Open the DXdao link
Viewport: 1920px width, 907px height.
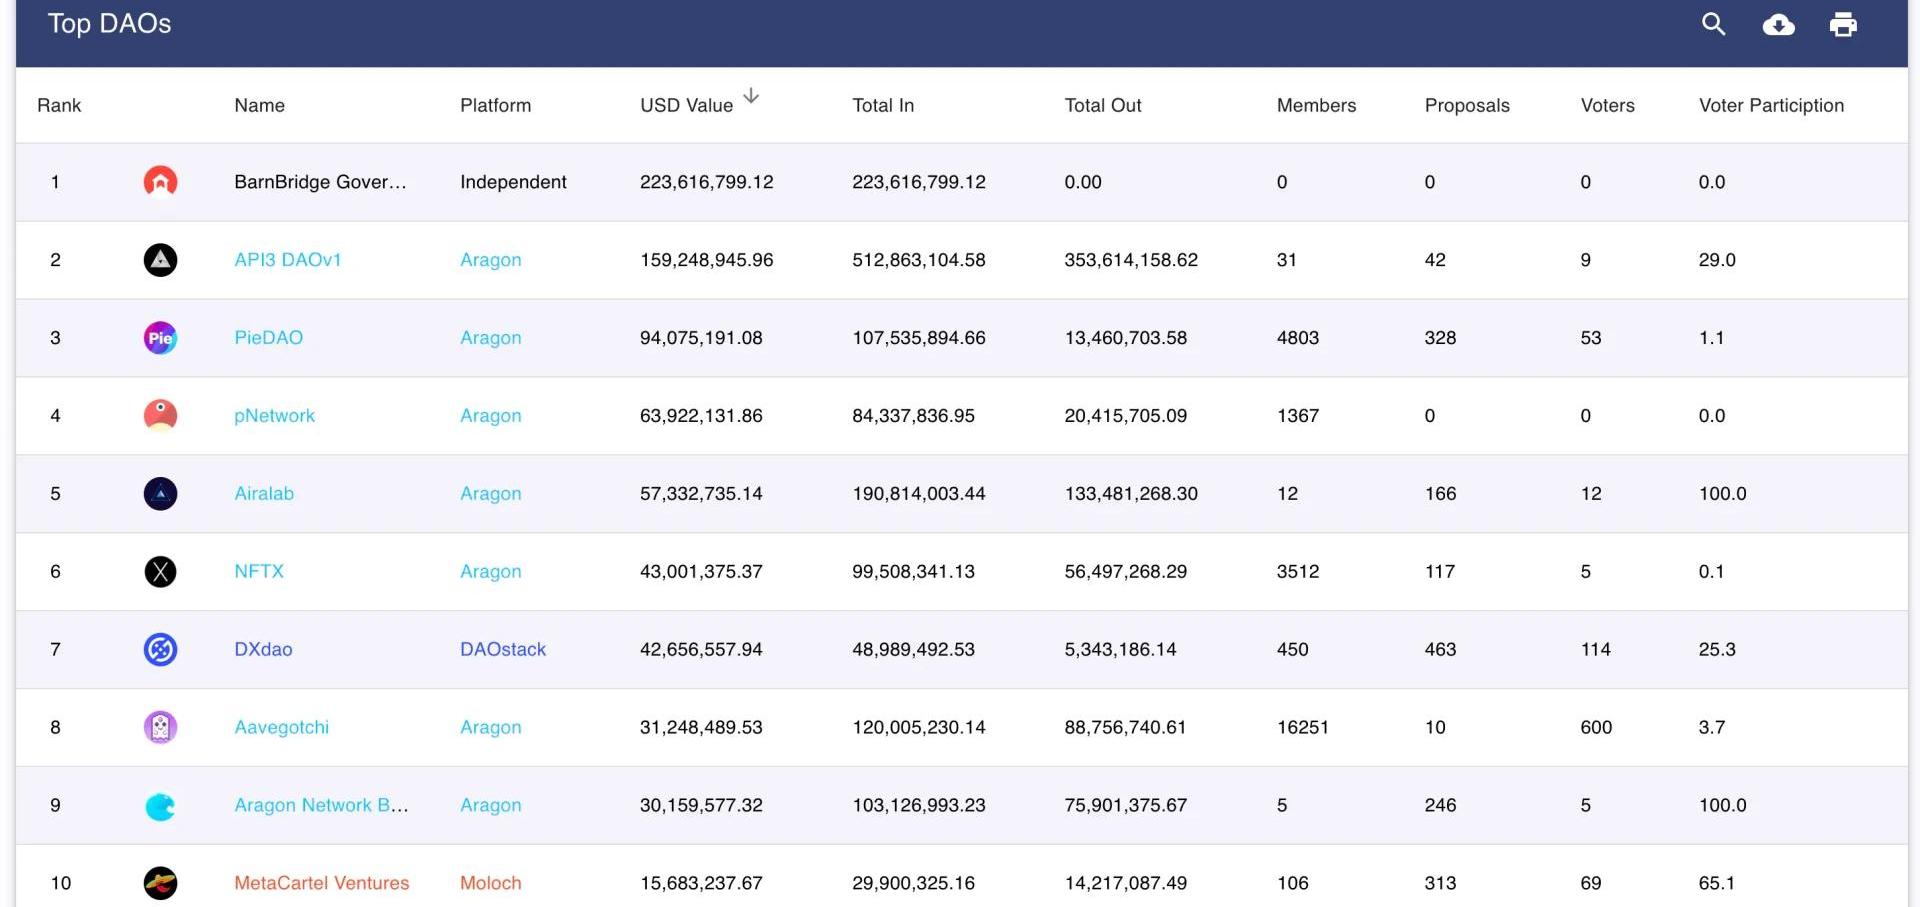coord(263,649)
